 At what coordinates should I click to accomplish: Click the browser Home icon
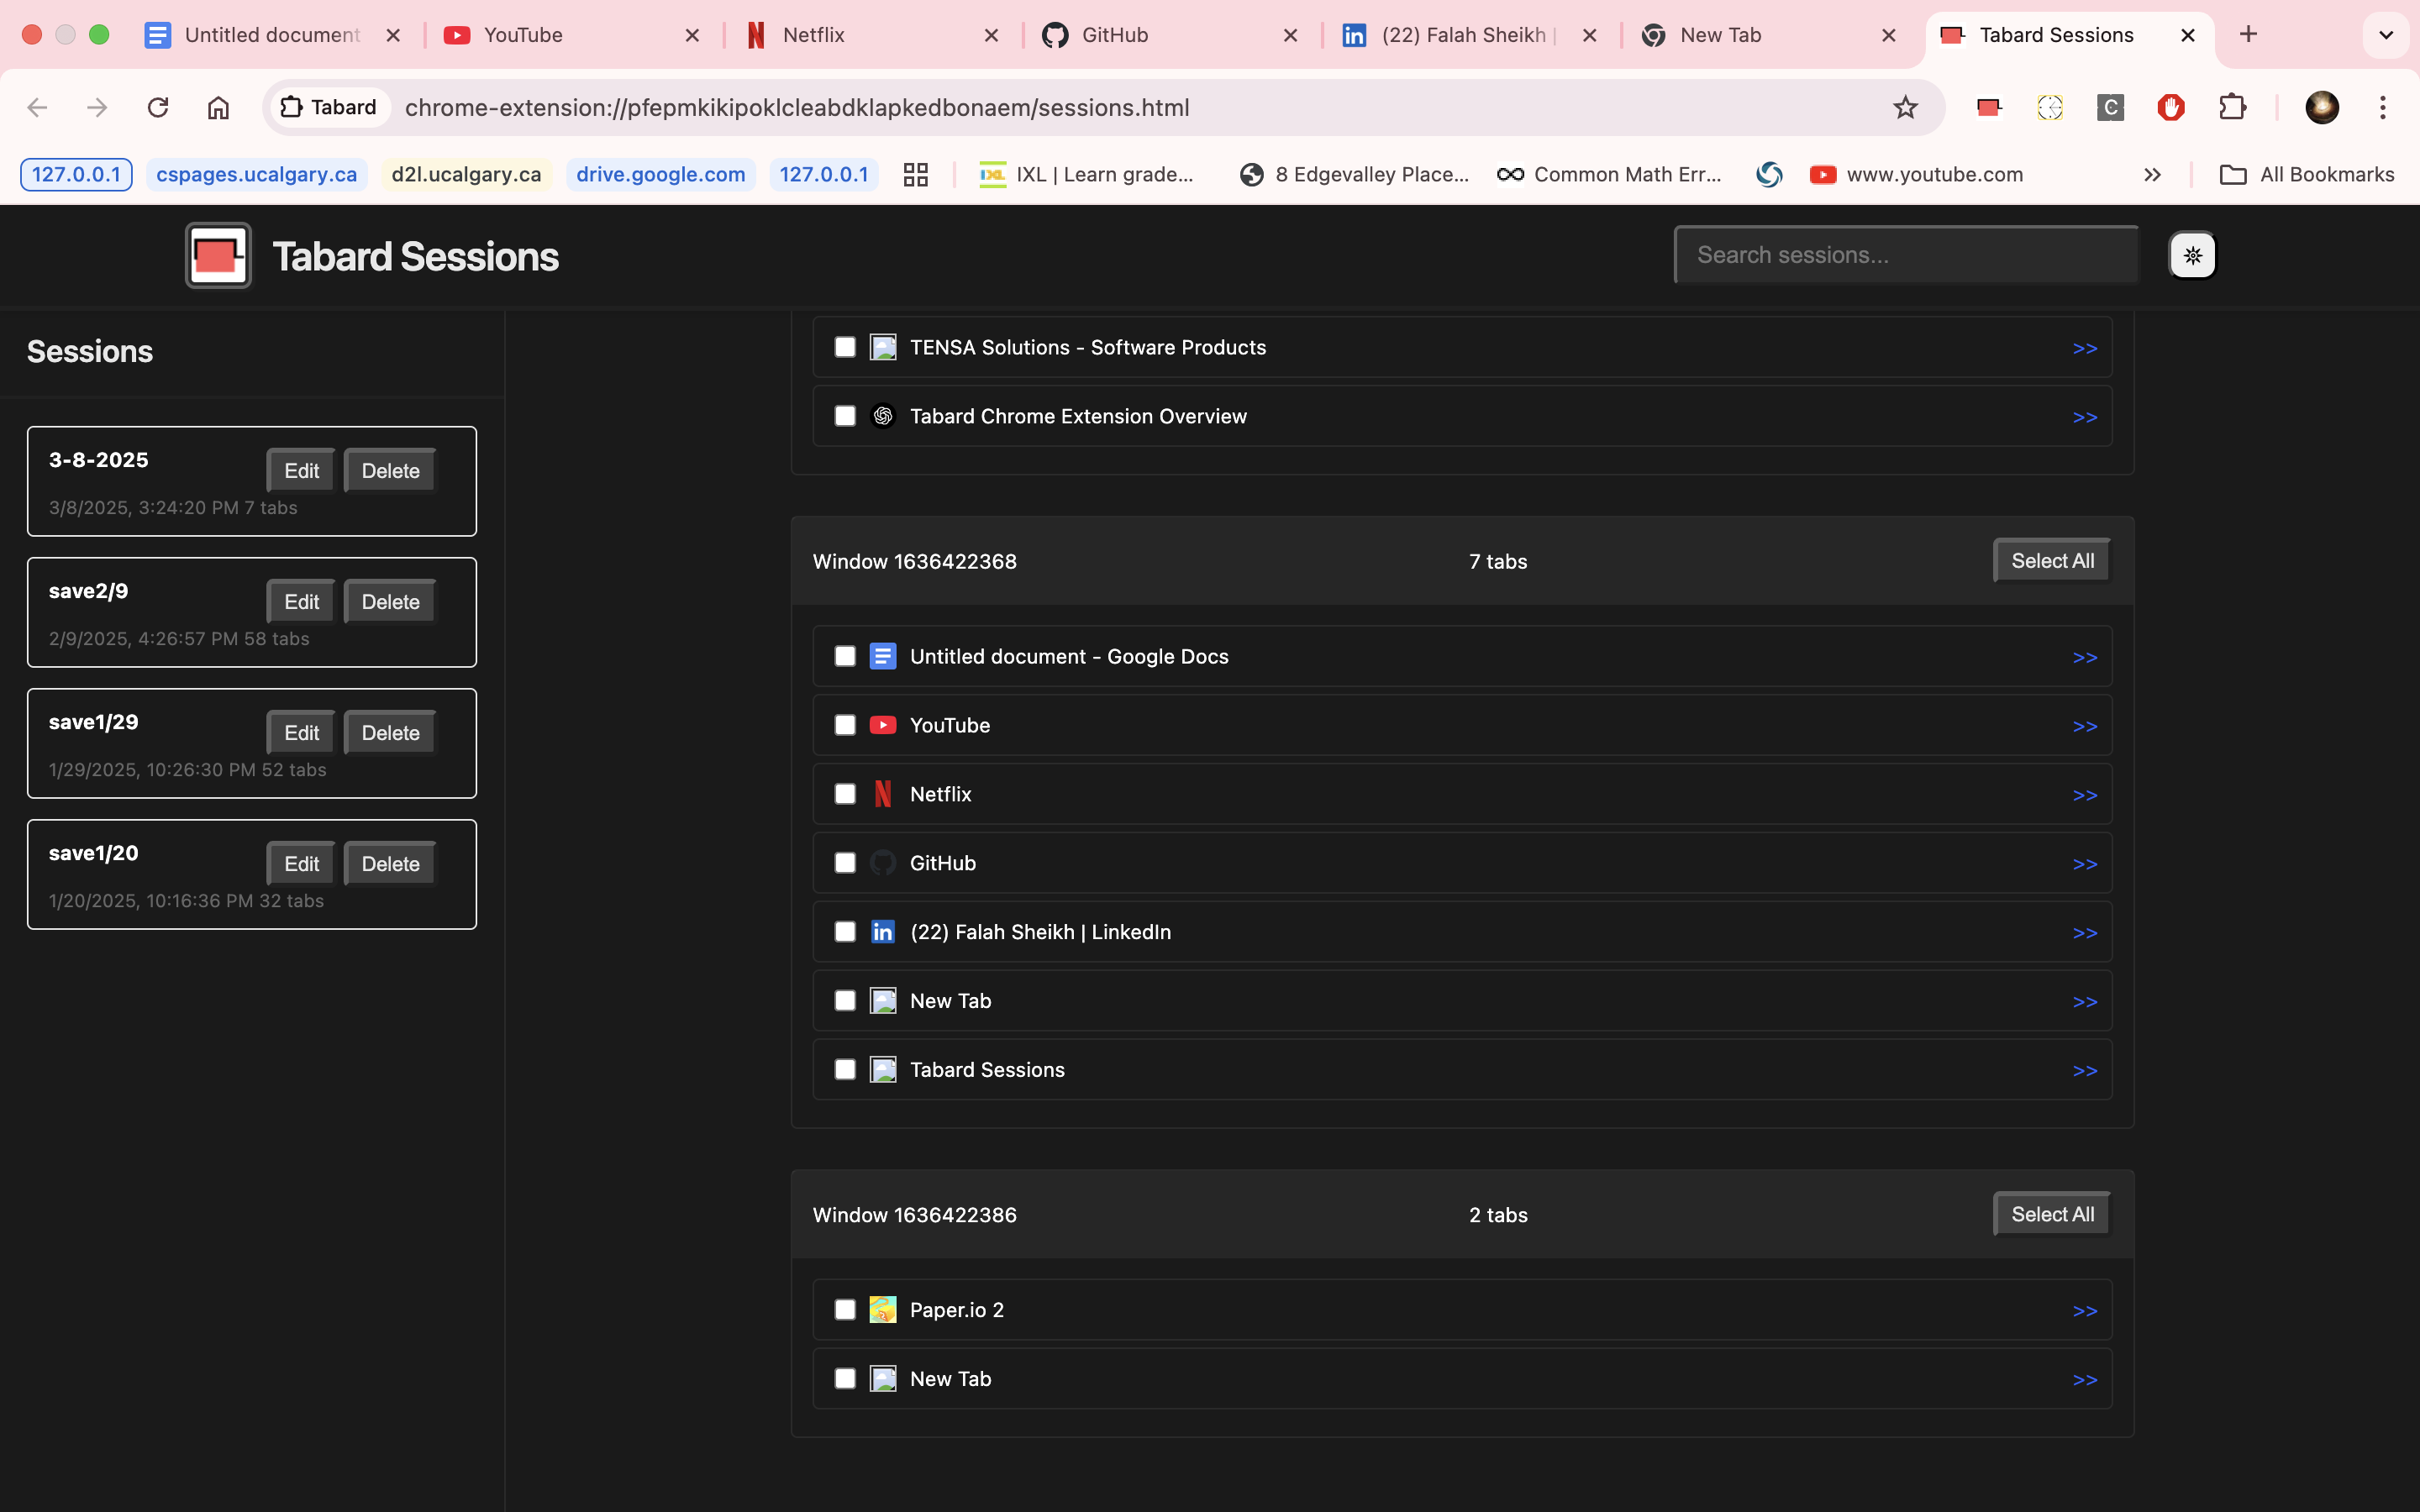click(x=218, y=107)
